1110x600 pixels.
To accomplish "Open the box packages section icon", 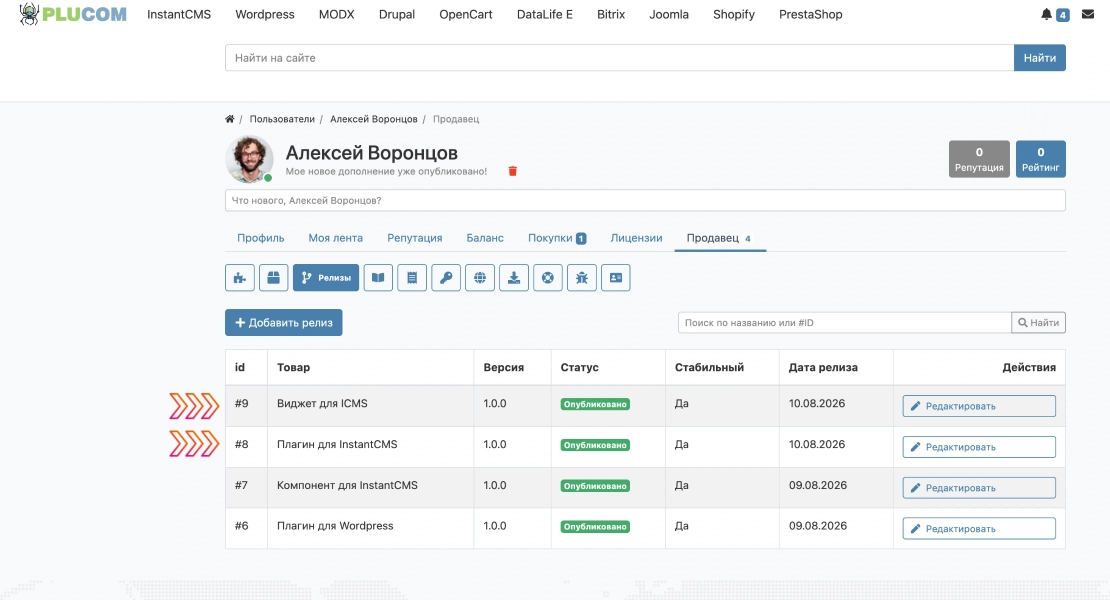I will [273, 277].
